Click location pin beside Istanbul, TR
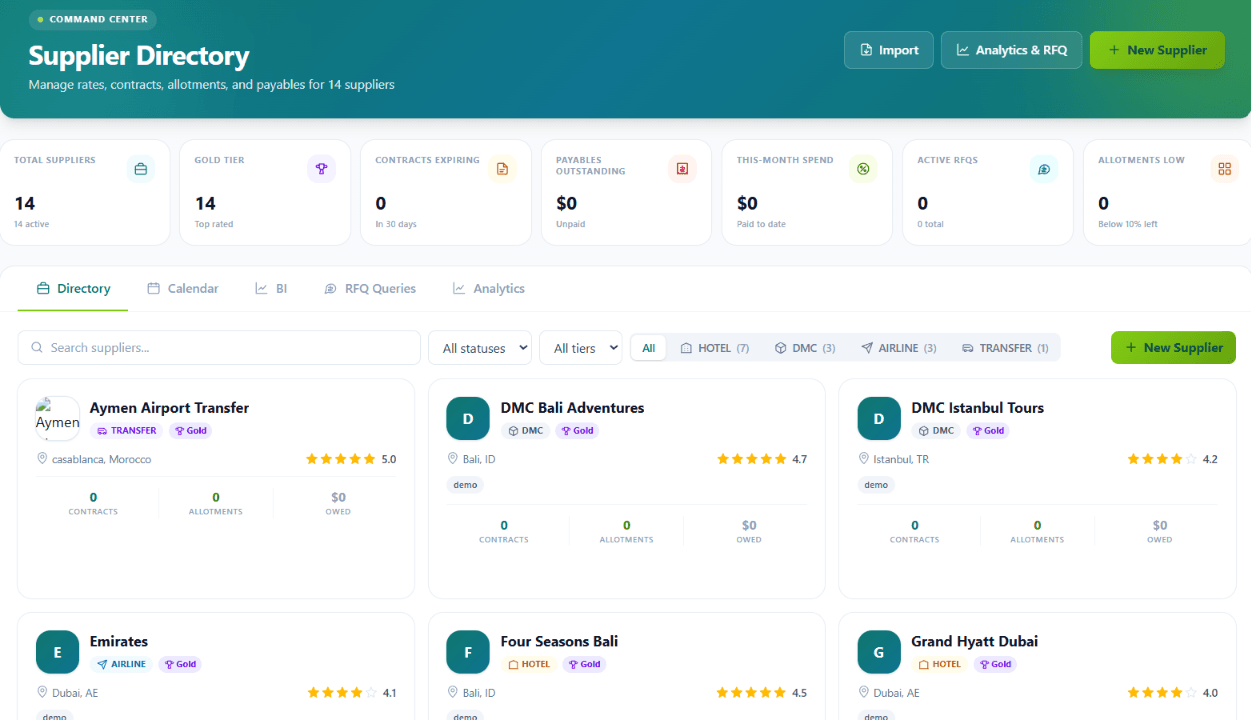The image size is (1252, 721). 864,459
